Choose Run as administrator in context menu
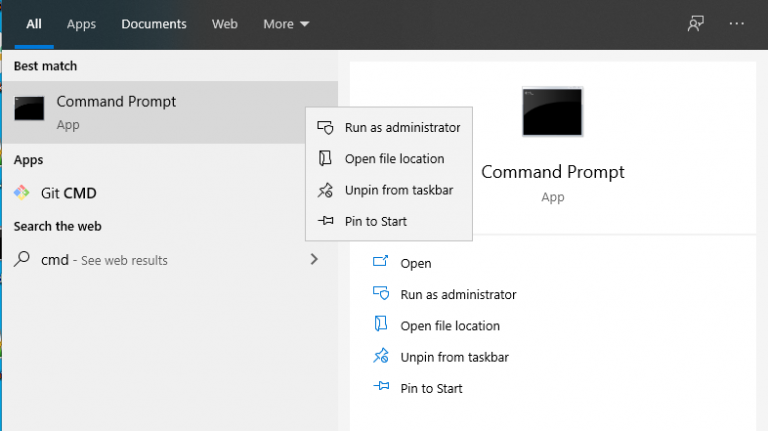 coord(402,128)
